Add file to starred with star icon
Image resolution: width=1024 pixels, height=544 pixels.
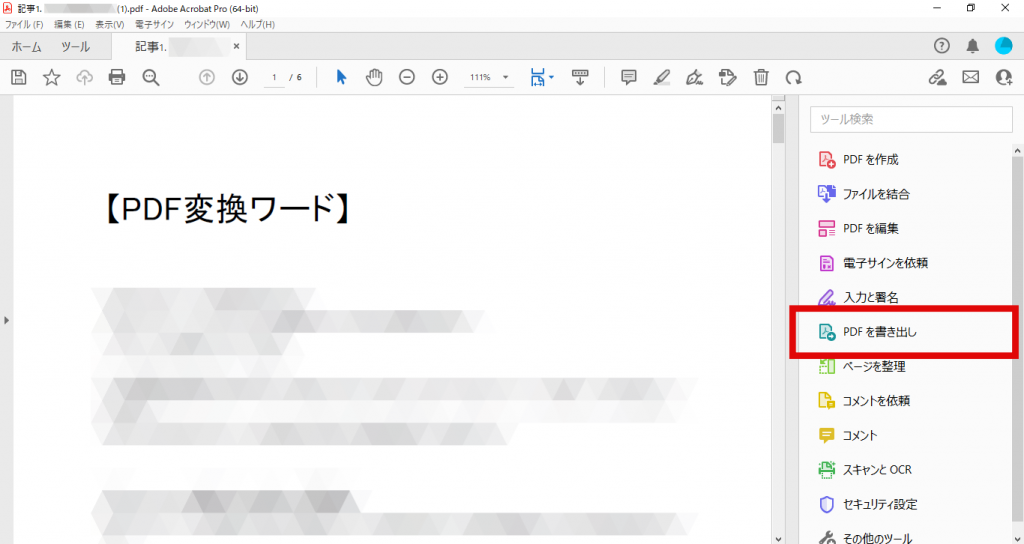[52, 78]
